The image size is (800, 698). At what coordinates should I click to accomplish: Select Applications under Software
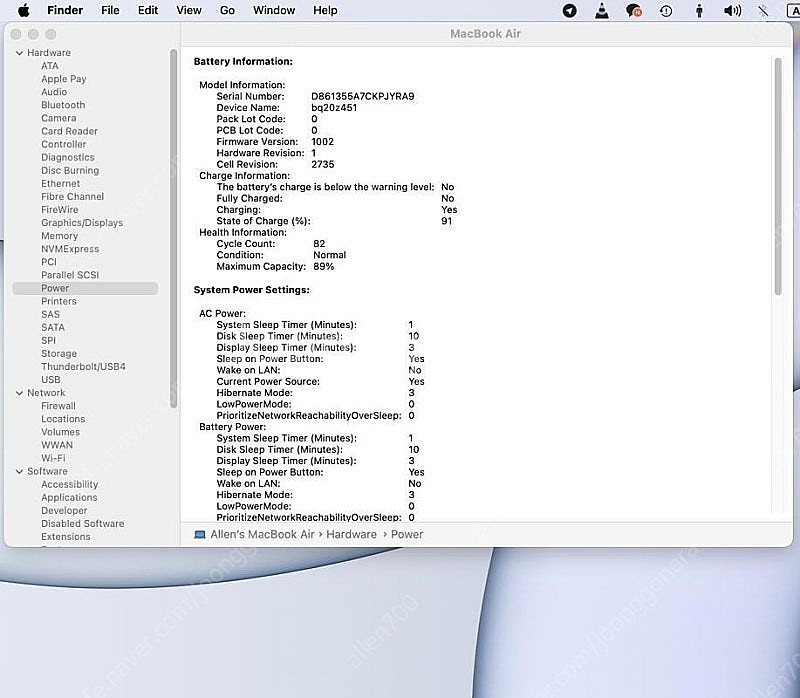tap(69, 497)
